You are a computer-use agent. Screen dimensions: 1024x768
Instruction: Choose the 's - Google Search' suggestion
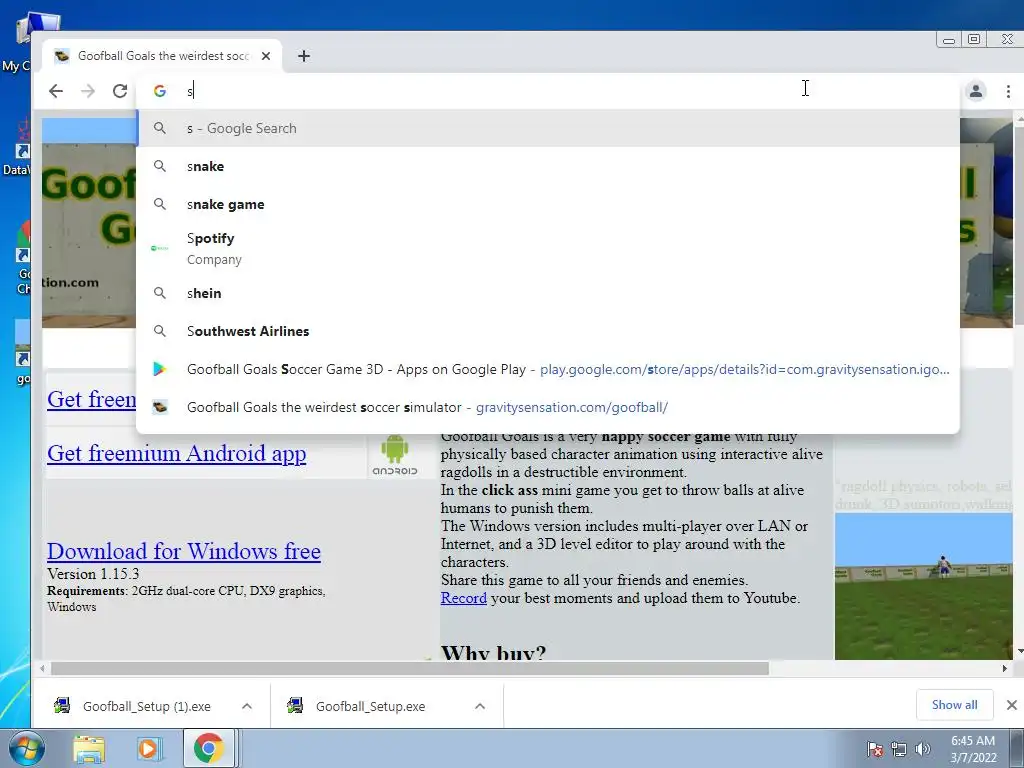pyautogui.click(x=548, y=129)
